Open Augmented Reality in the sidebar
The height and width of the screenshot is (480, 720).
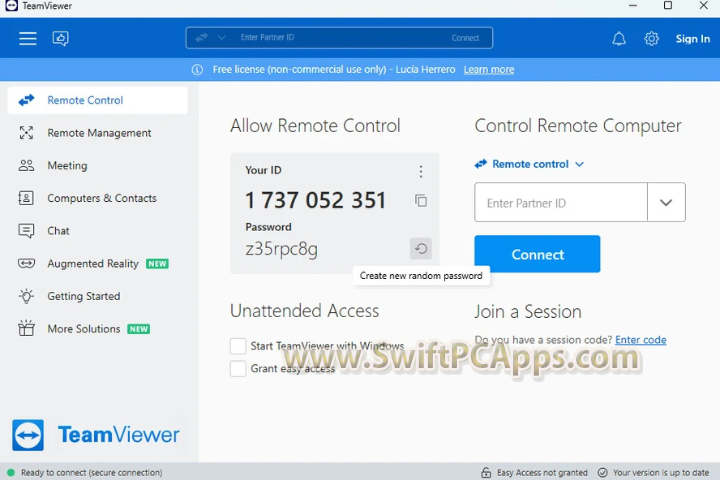(x=98, y=264)
